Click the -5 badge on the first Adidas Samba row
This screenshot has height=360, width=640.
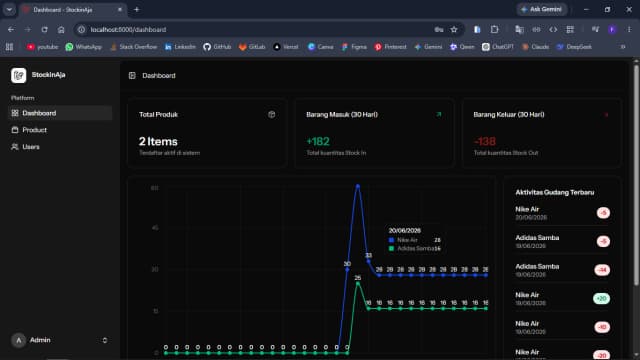click(603, 241)
